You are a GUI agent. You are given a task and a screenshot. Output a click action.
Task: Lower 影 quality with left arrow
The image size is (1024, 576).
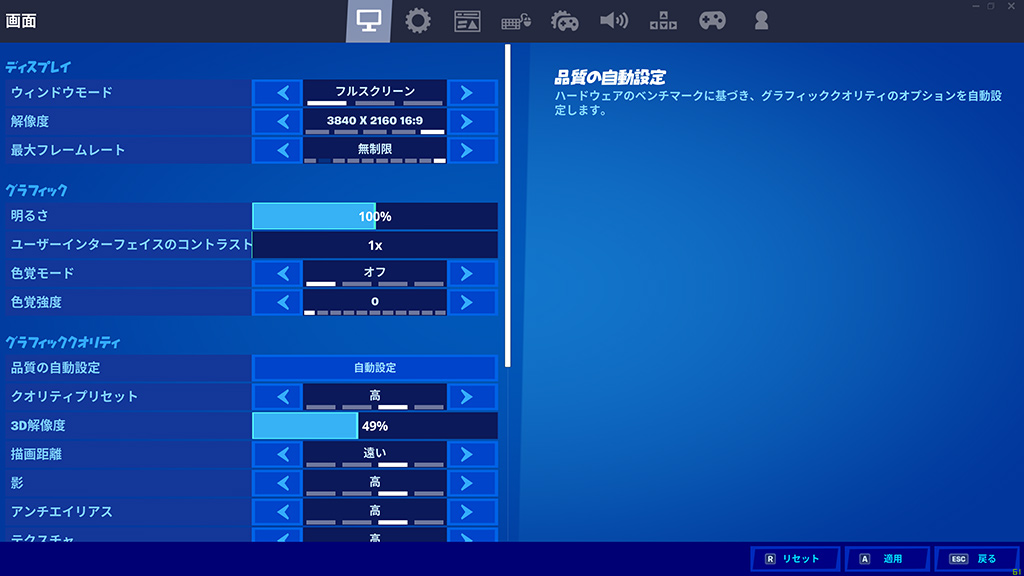point(277,483)
